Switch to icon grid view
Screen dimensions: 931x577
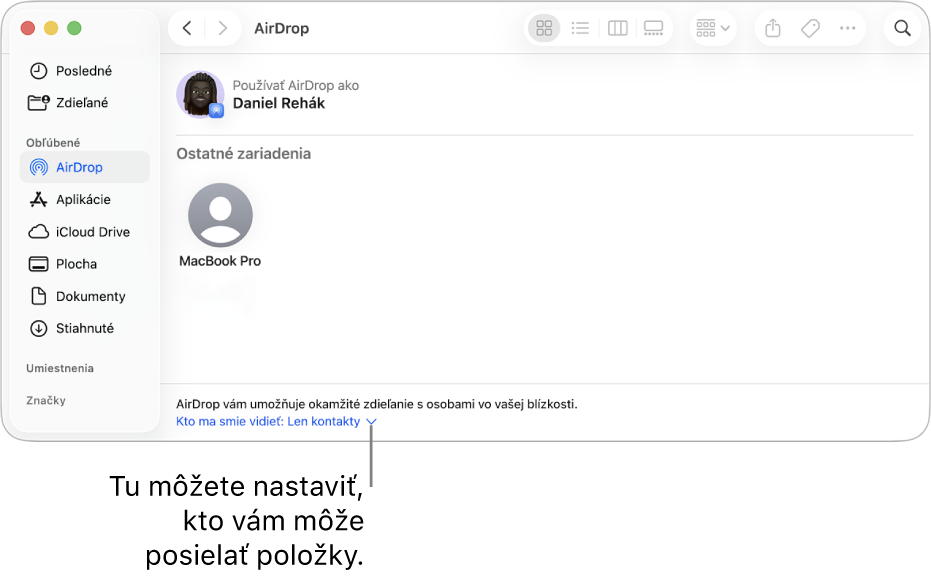[x=544, y=28]
